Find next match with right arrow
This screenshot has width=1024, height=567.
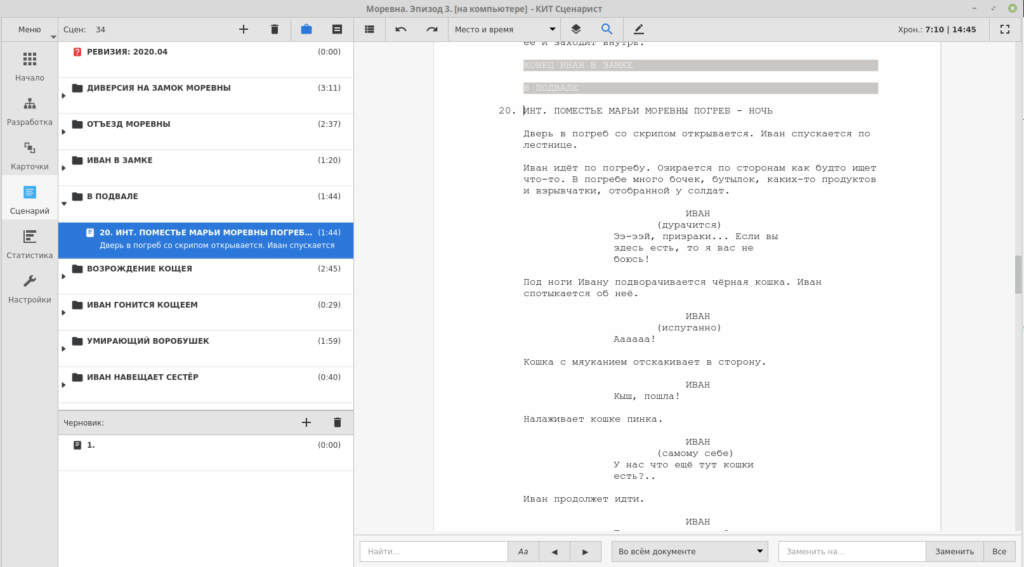click(x=585, y=551)
